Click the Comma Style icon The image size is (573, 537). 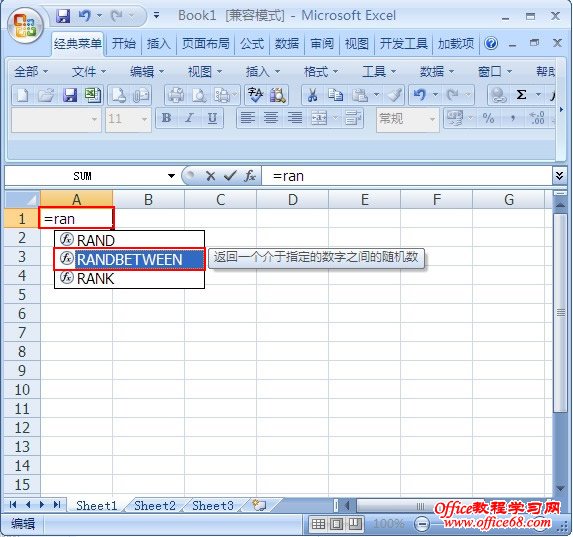pos(513,118)
